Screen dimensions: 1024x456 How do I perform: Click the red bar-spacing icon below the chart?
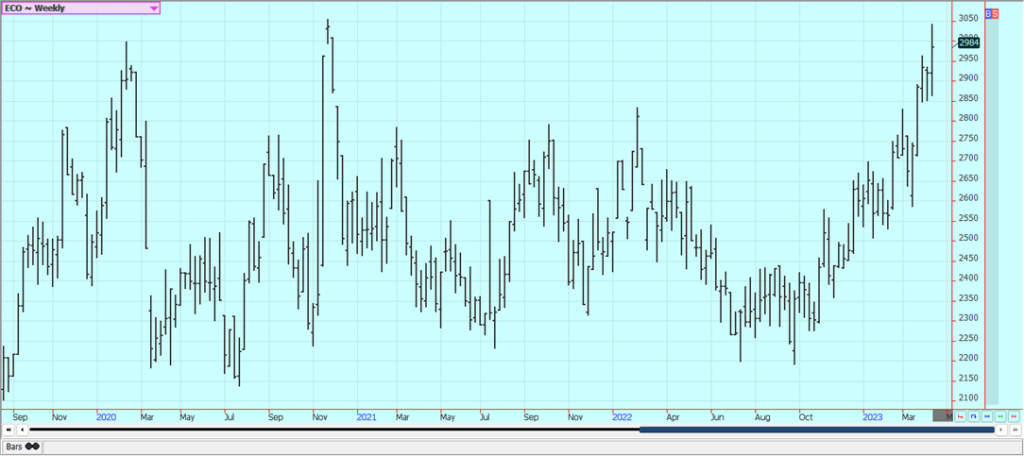point(960,416)
